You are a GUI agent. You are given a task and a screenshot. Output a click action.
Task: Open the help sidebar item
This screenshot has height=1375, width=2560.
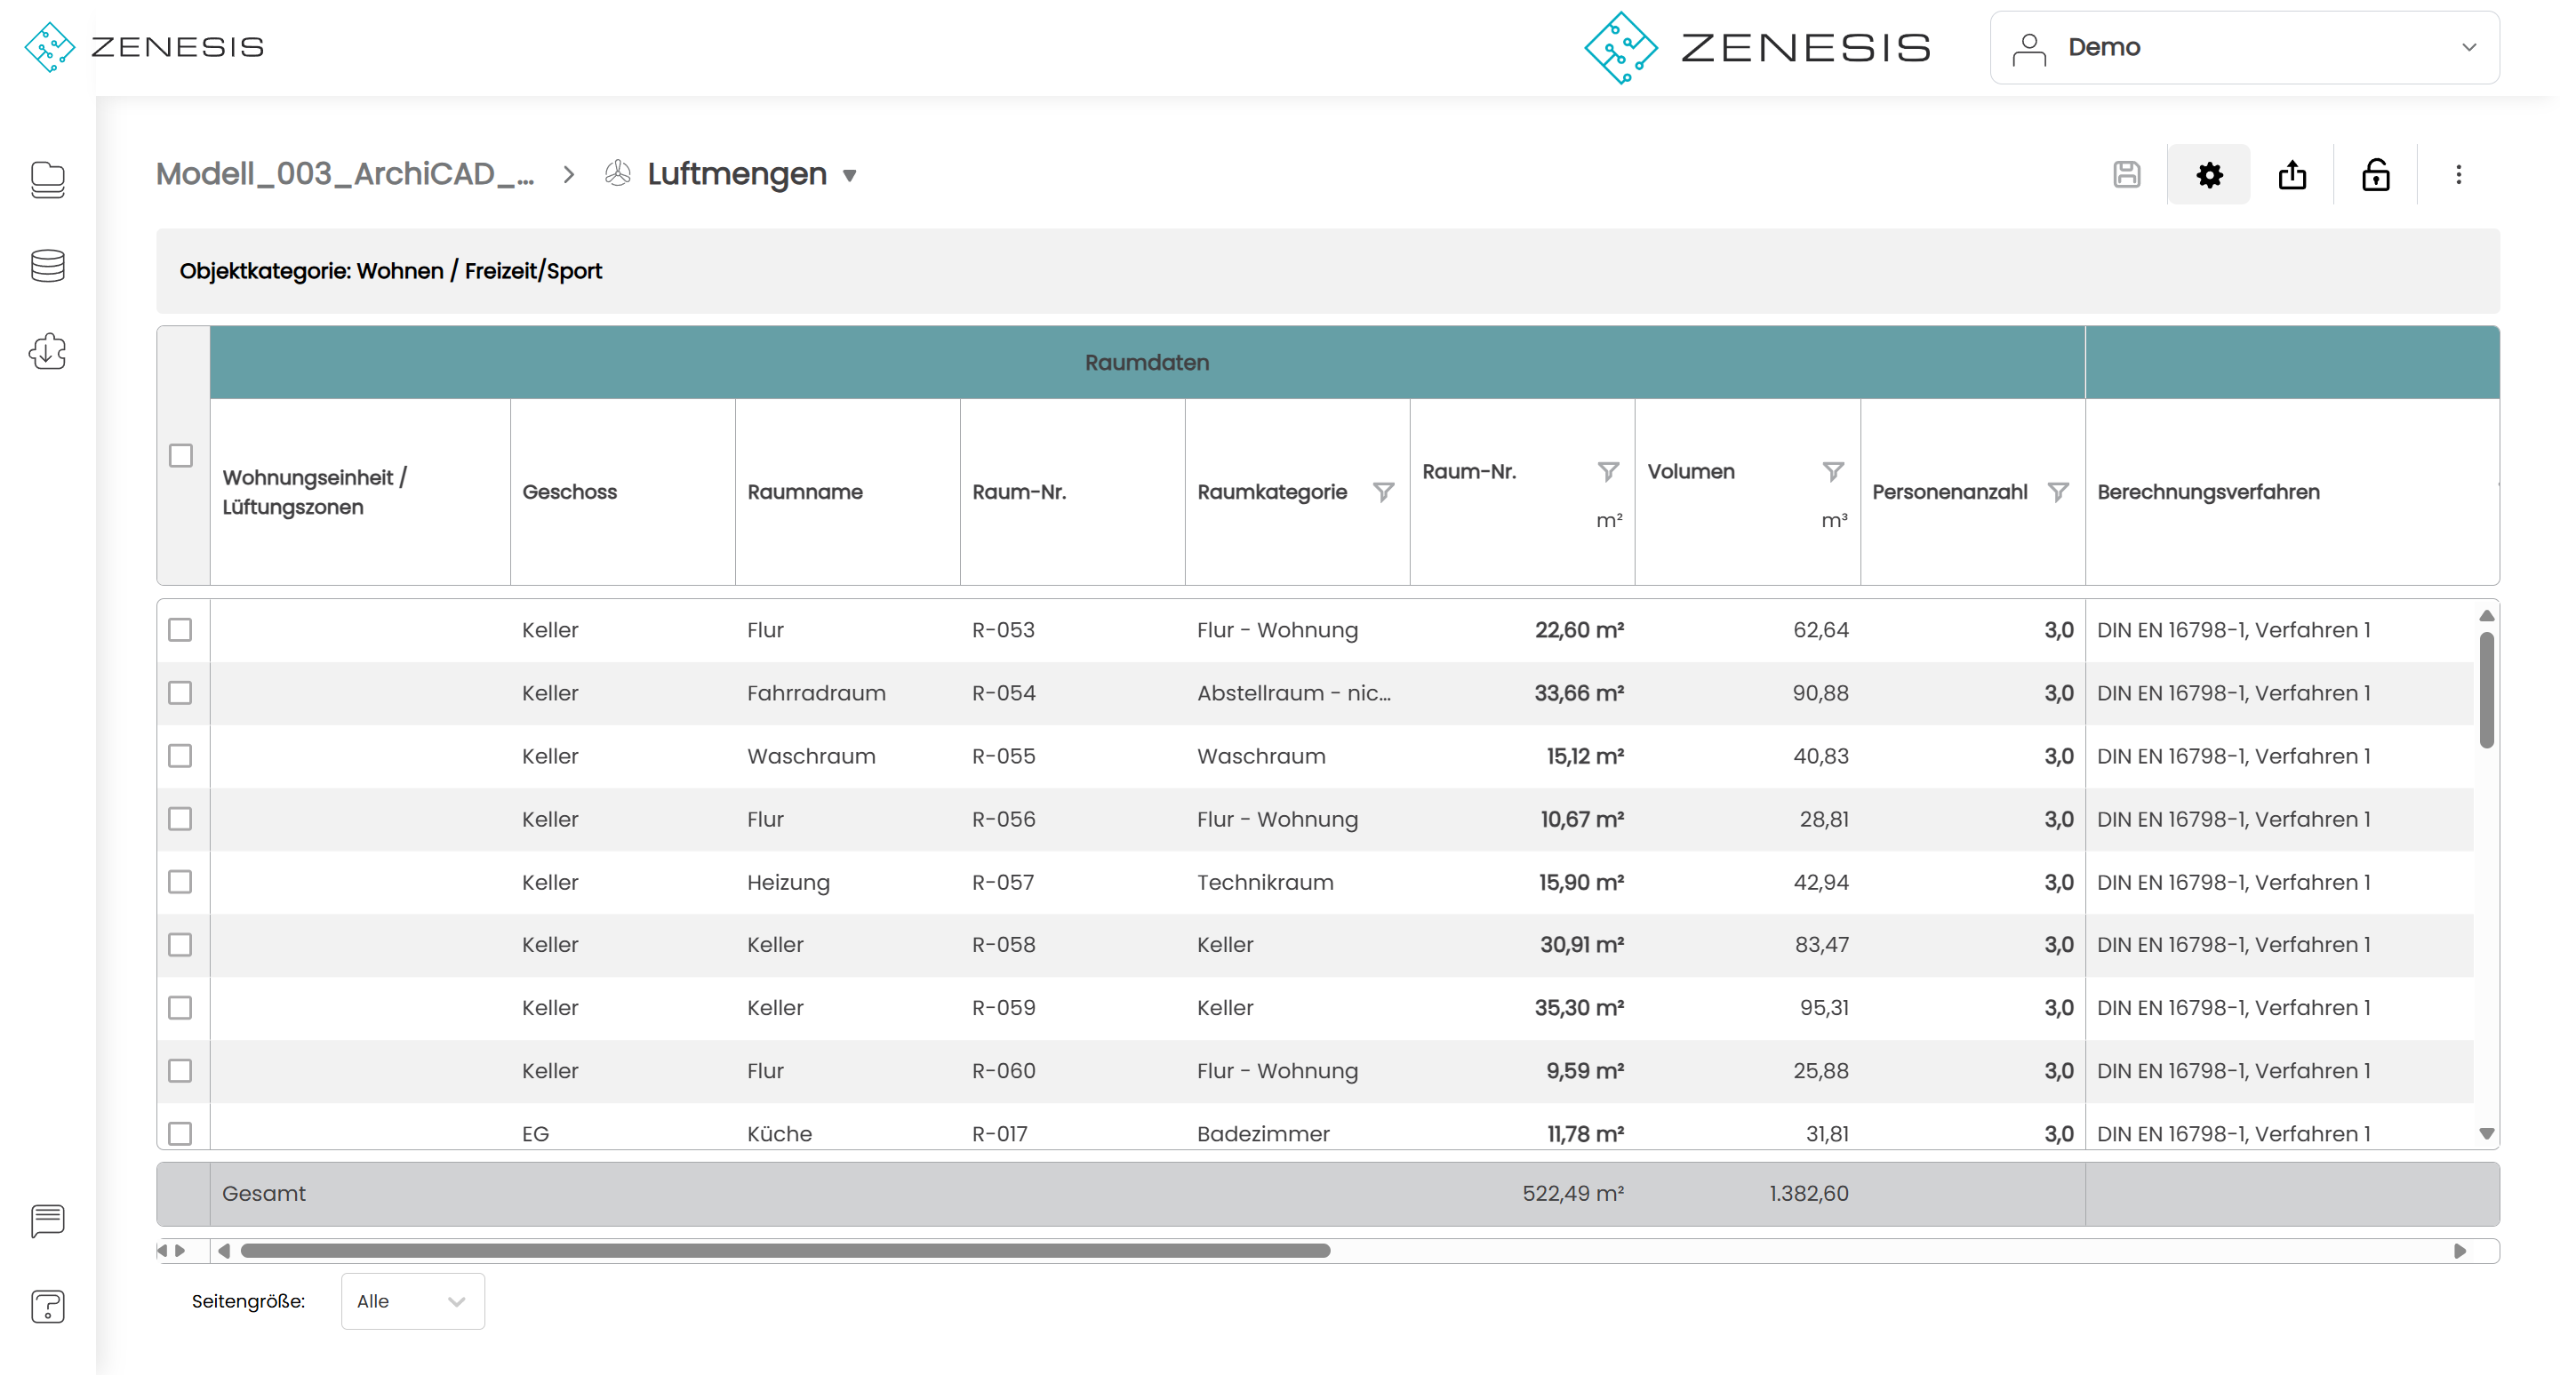coord(47,1306)
